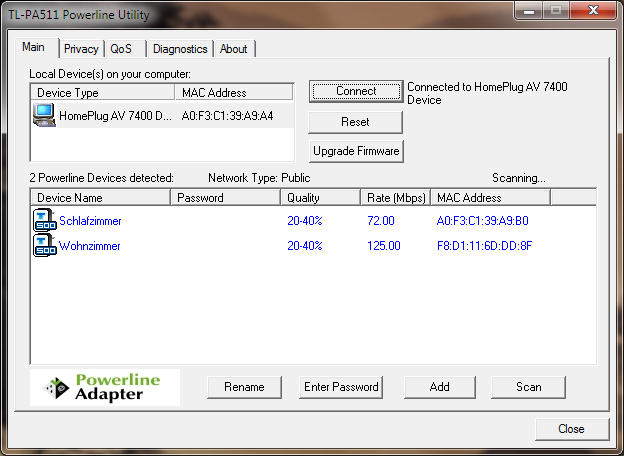The width and height of the screenshot is (624, 456).
Task: Select the Schlafzimmer adapter icon
Action: (x=45, y=220)
